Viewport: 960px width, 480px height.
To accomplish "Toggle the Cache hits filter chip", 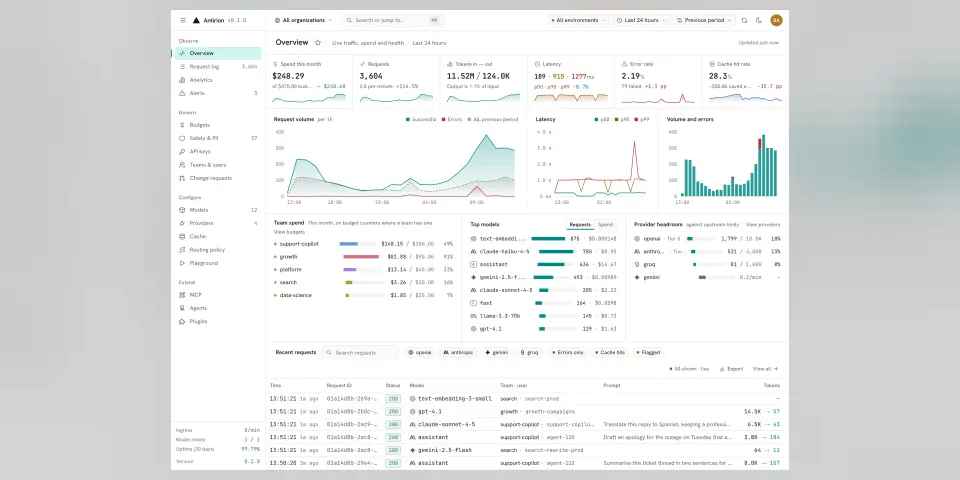I will click(610, 353).
